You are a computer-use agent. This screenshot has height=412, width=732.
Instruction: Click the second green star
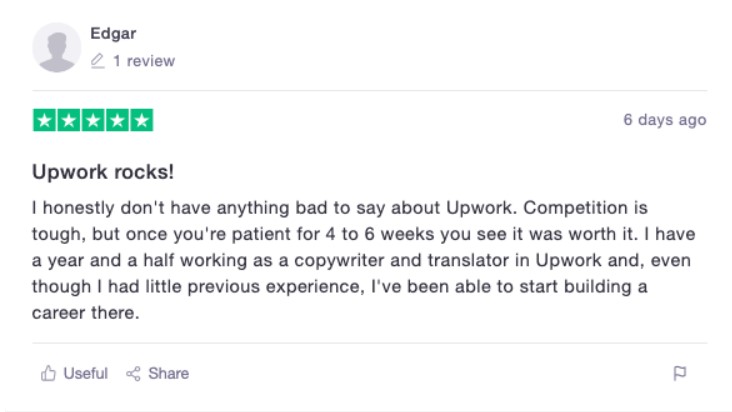tap(69, 120)
